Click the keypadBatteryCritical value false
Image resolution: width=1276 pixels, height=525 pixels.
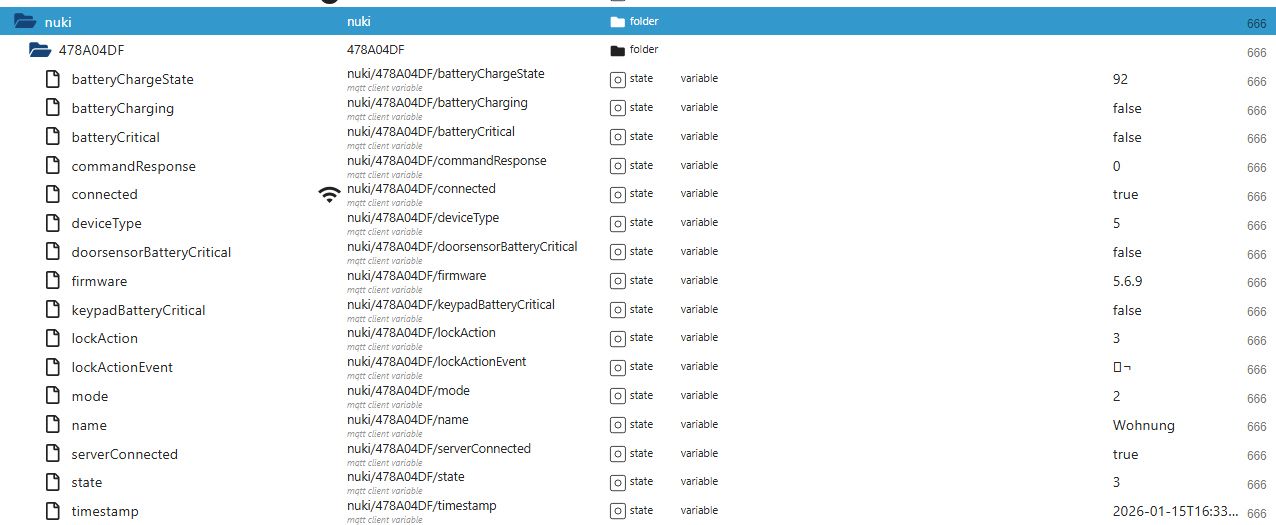tap(1127, 310)
